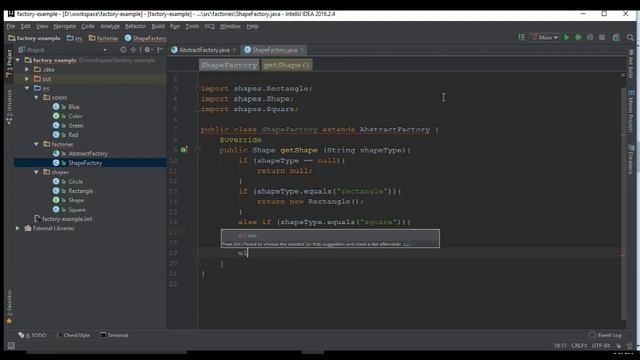
Task: Collapse the shapes package
Action: [36, 172]
